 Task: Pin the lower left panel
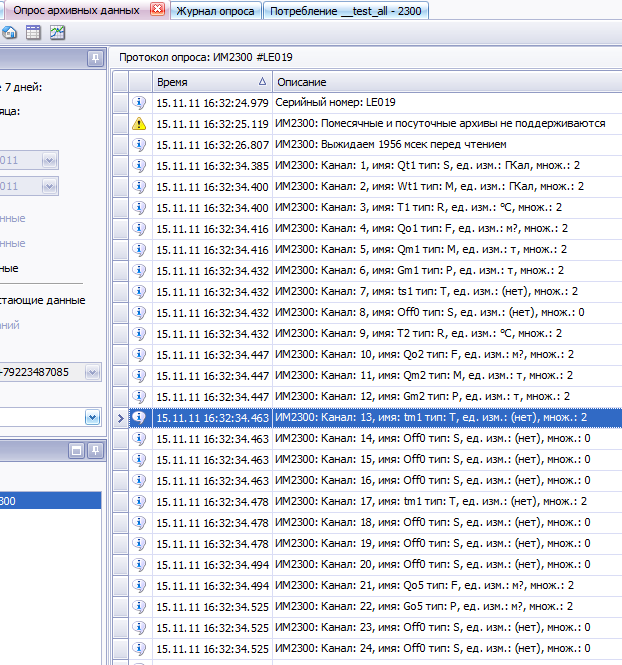(95, 450)
